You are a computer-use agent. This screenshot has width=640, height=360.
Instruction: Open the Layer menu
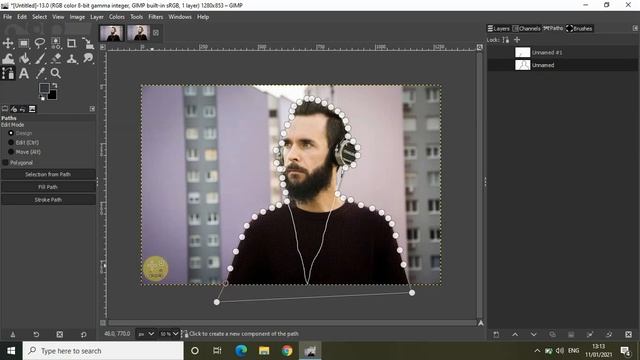point(97,17)
